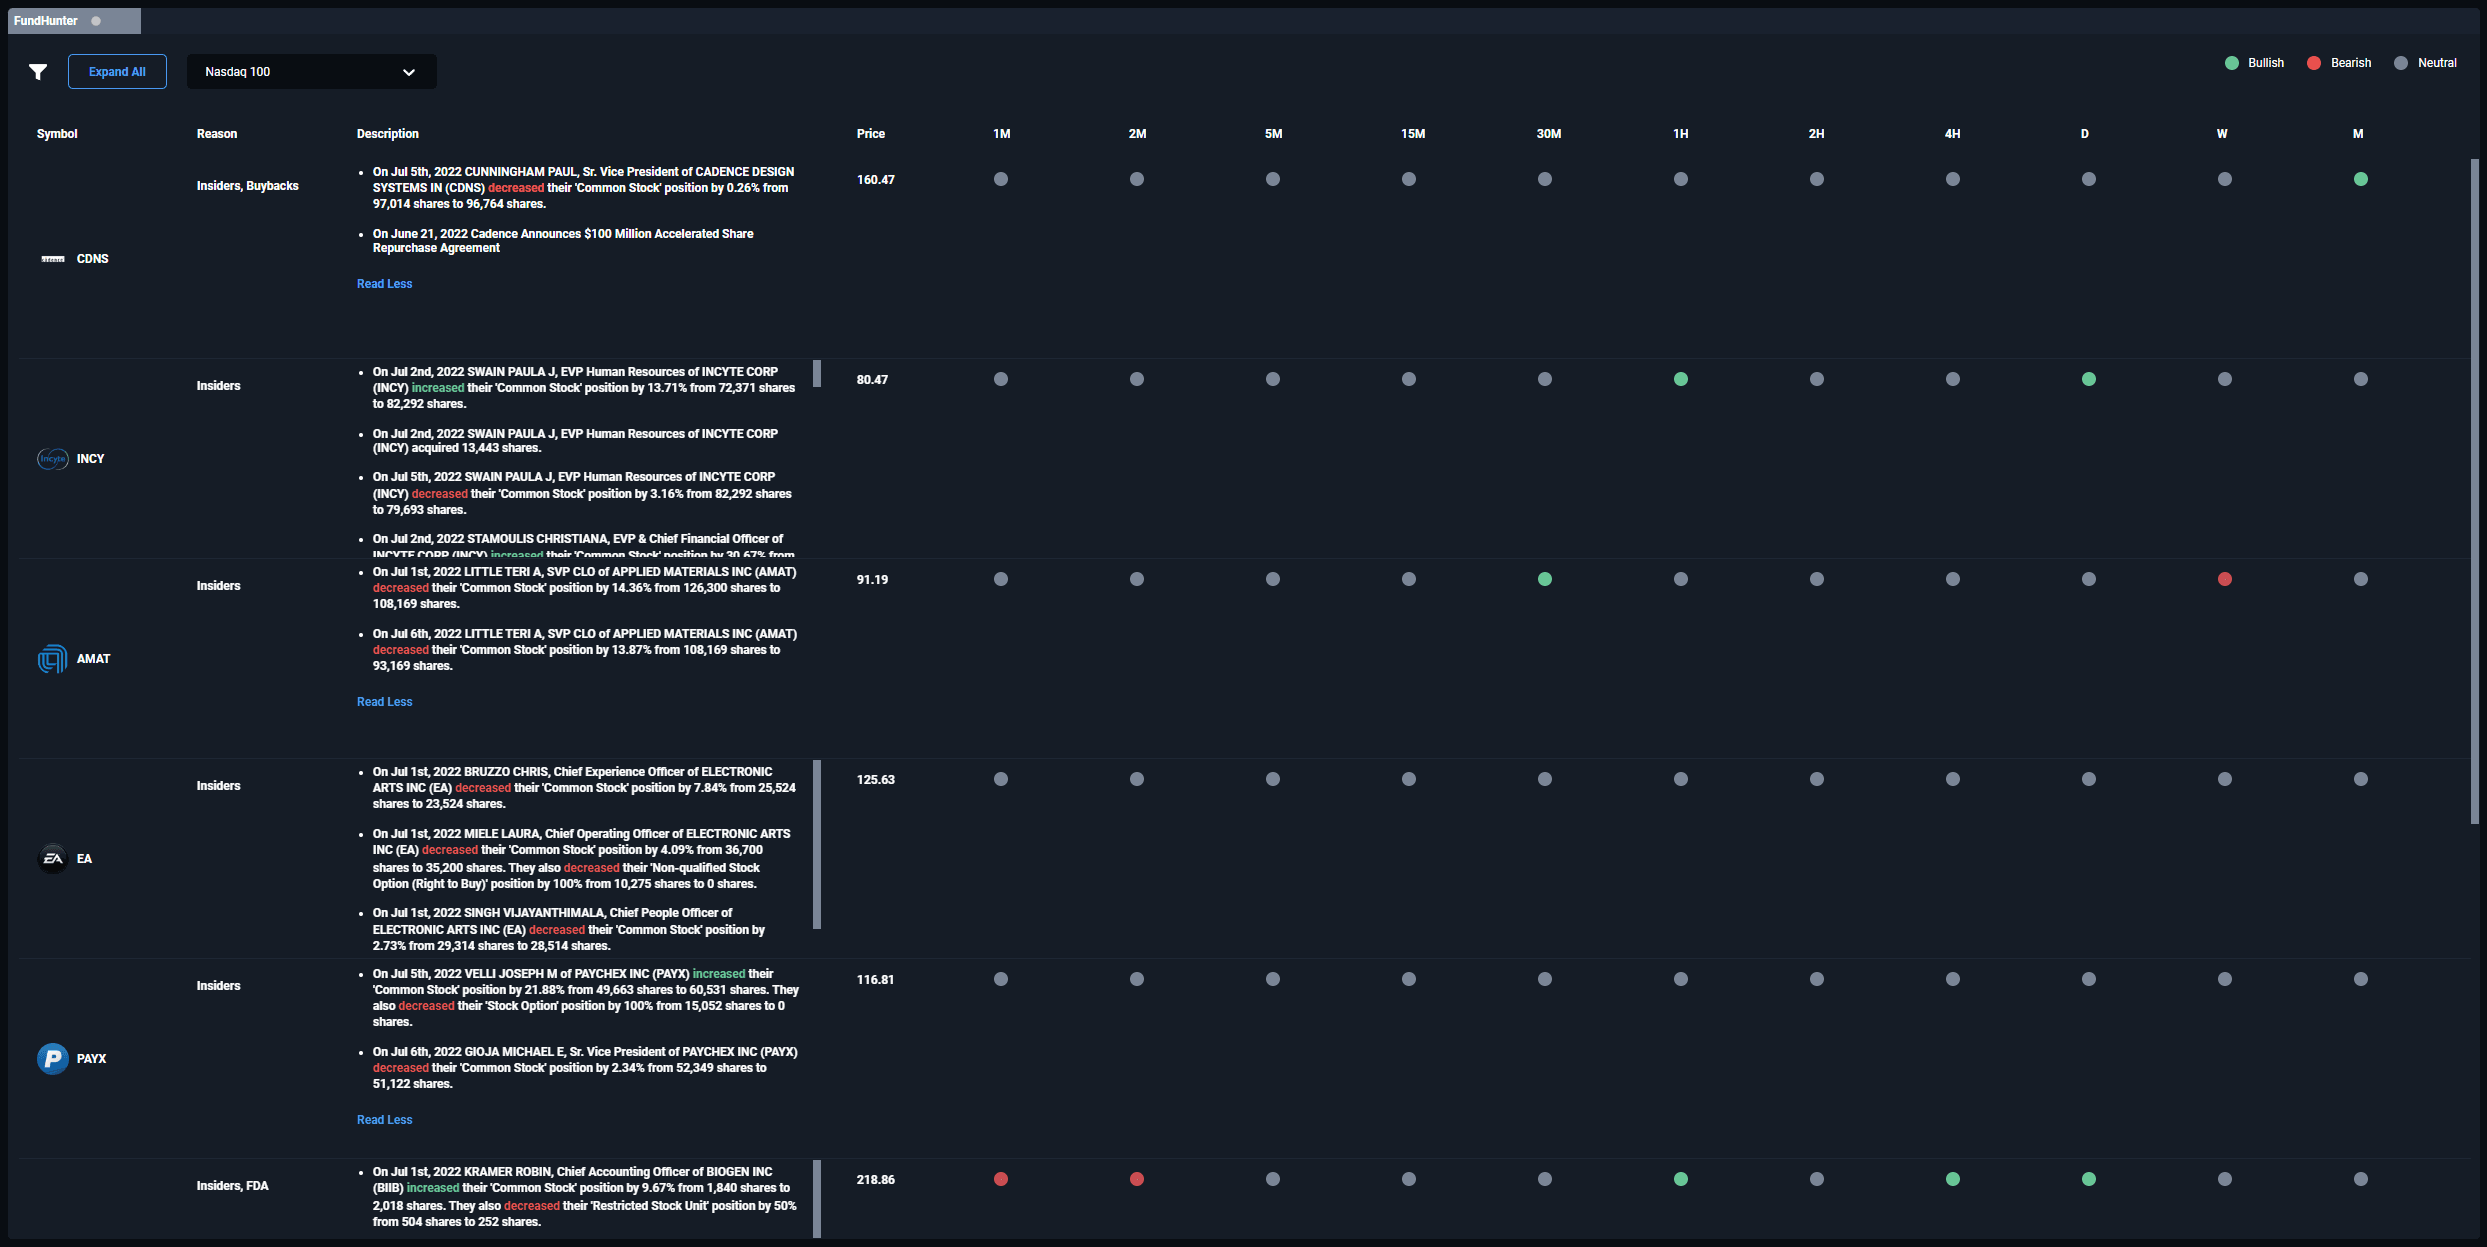2487x1247 pixels.
Task: Click the Expand All button
Action: [117, 72]
